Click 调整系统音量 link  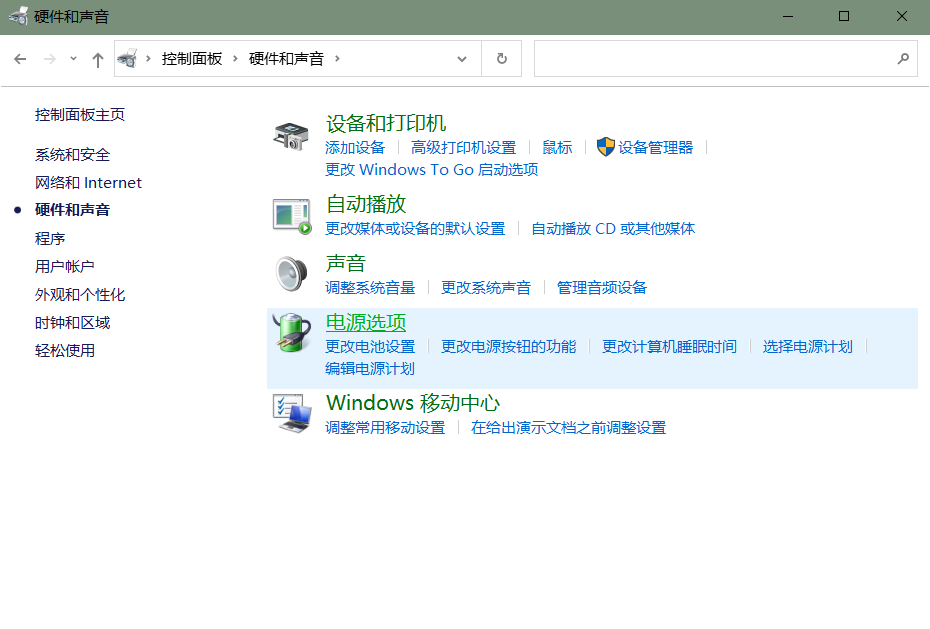click(370, 288)
